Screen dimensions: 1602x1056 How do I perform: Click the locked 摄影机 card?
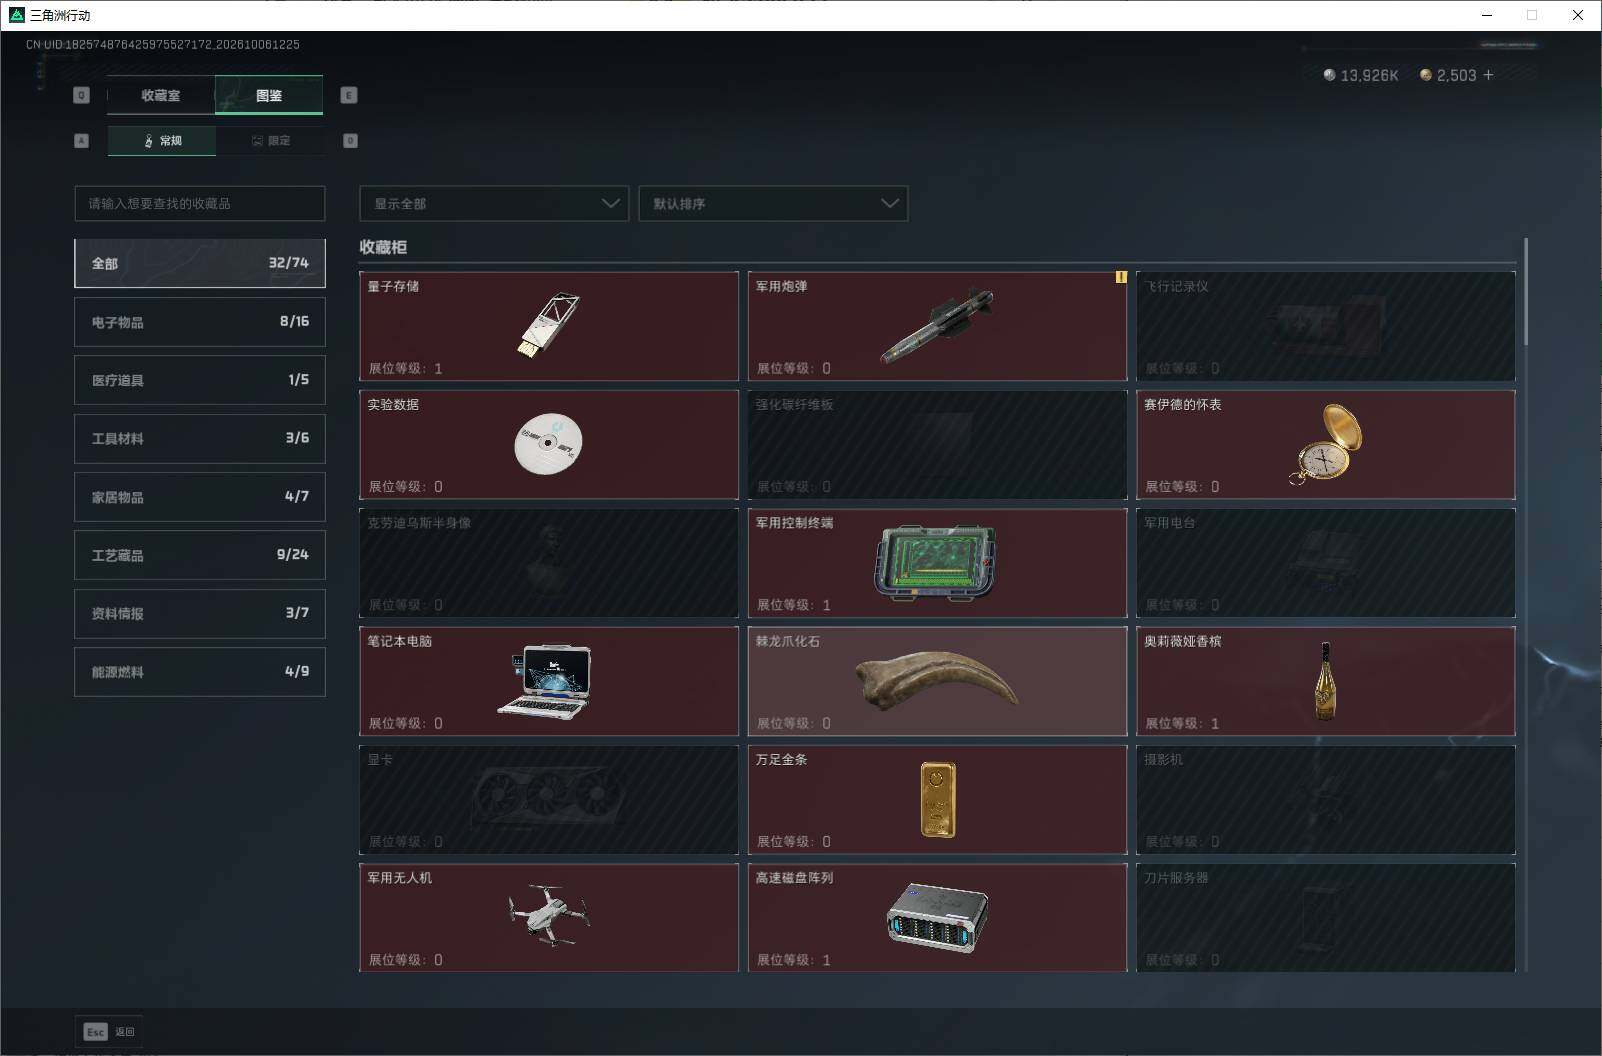[x=1326, y=799]
